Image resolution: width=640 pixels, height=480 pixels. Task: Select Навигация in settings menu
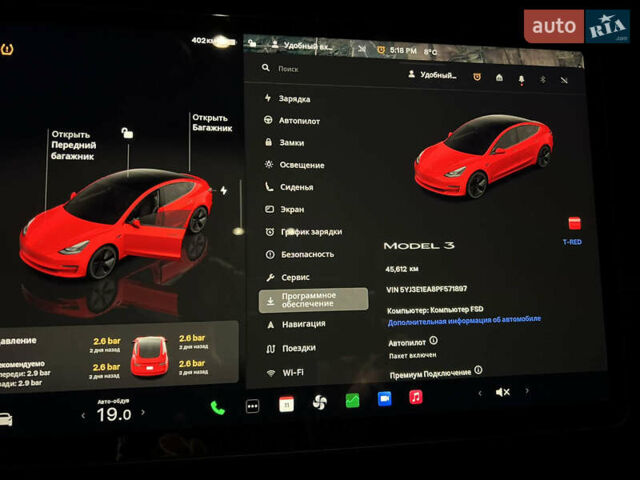coord(302,324)
